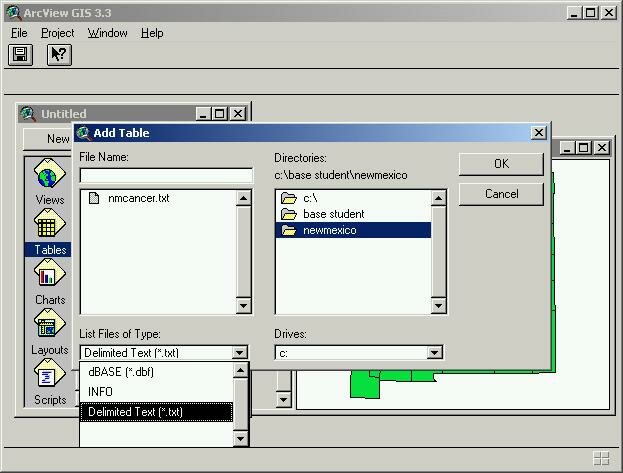Expand the List Files of Type dropdown arrow
623x473 pixels.
click(240, 353)
